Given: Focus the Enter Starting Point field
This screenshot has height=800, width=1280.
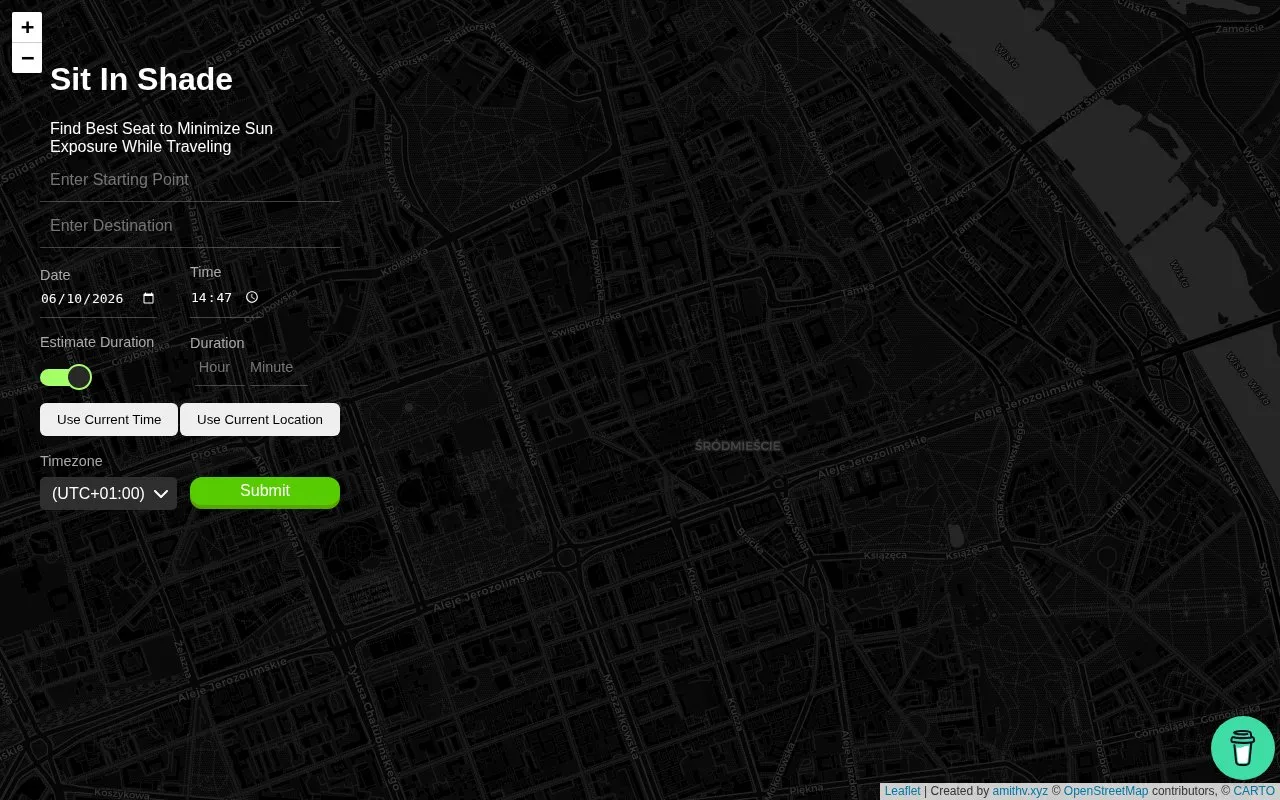Looking at the screenshot, I should [x=190, y=180].
